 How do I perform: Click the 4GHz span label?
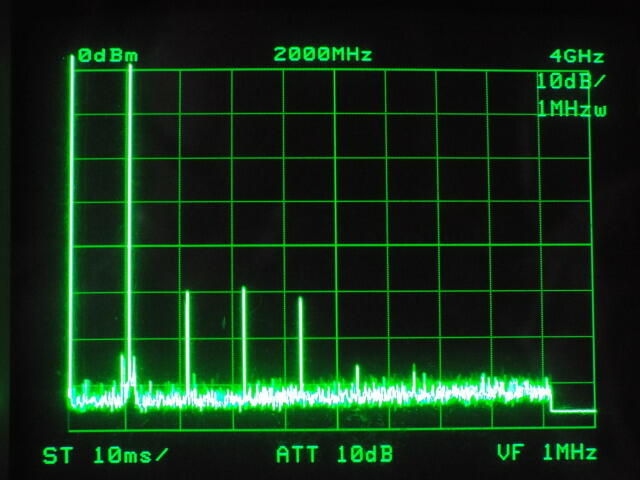pyautogui.click(x=572, y=56)
